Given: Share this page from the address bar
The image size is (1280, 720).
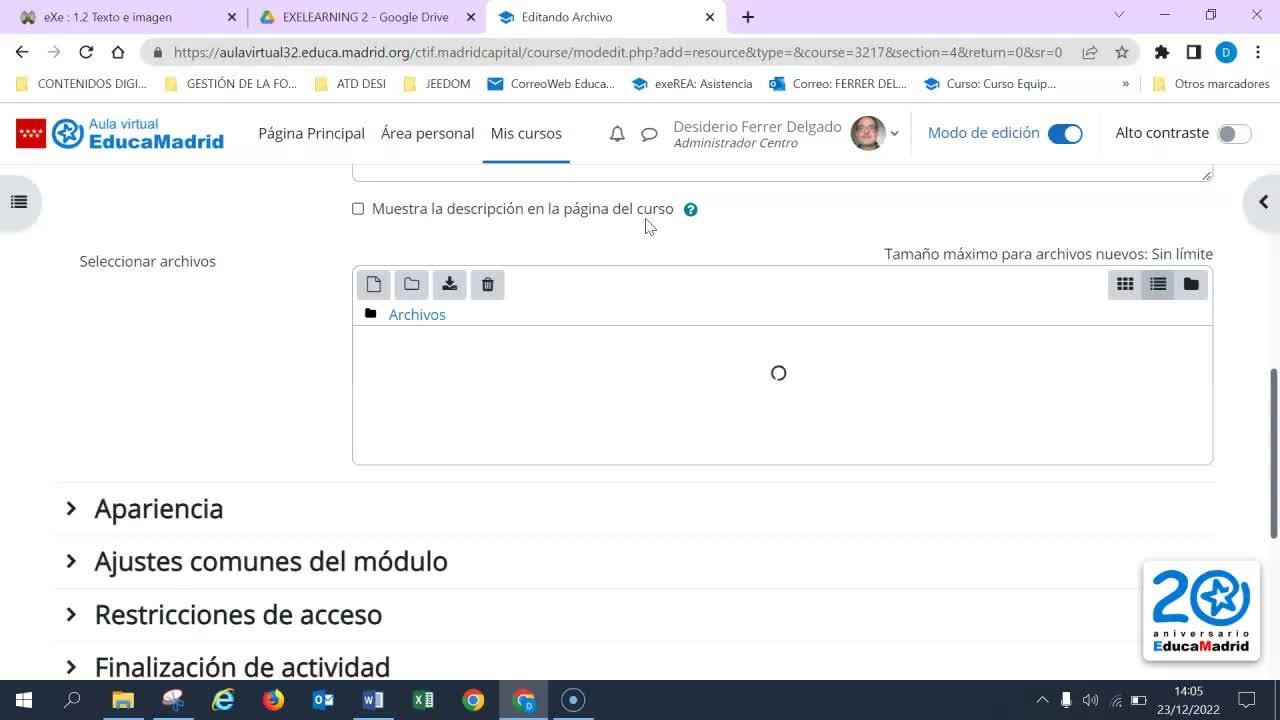Looking at the screenshot, I should point(1090,52).
